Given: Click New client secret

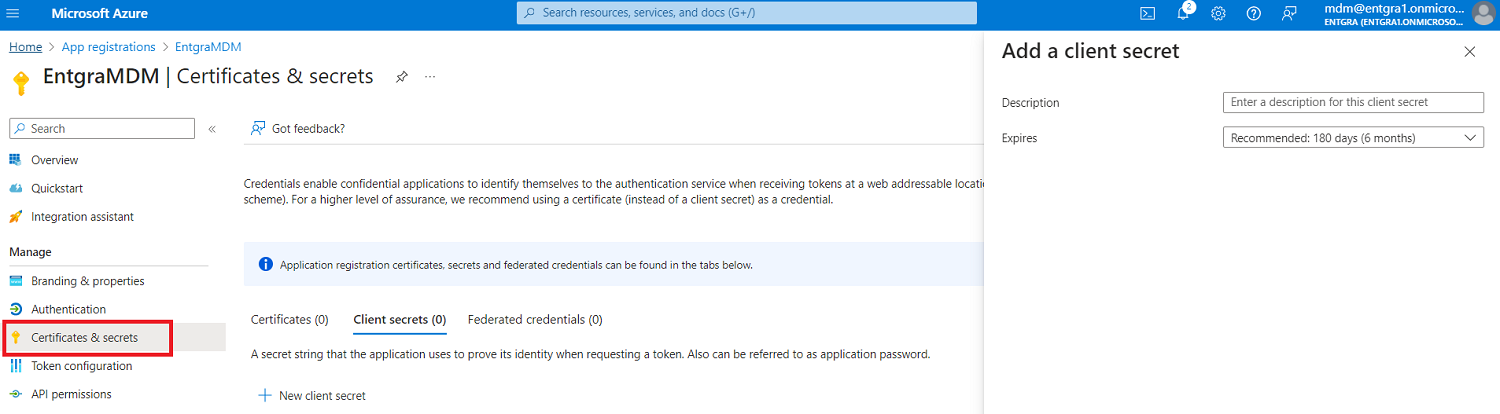Looking at the screenshot, I should [312, 396].
